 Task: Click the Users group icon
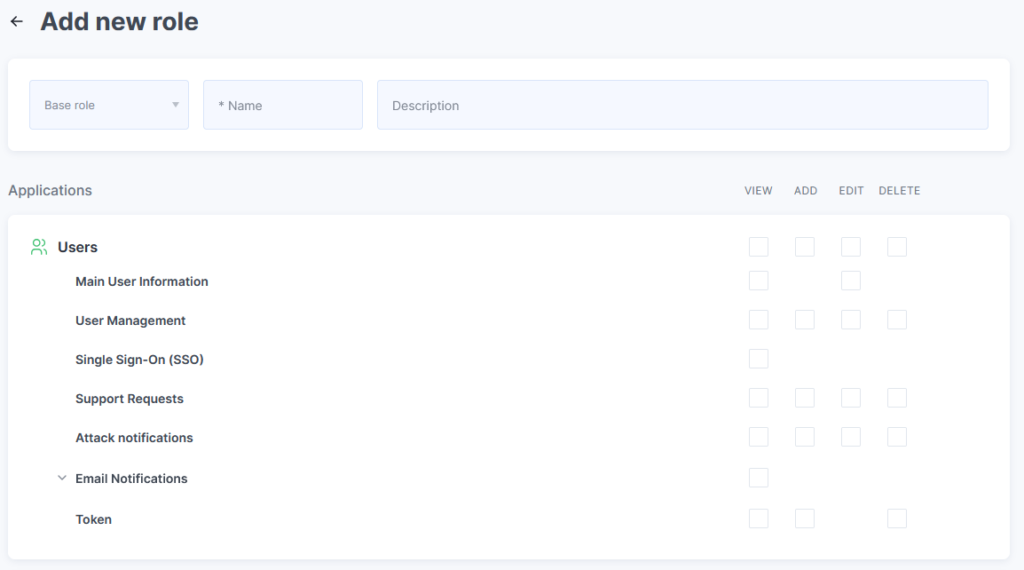(39, 247)
